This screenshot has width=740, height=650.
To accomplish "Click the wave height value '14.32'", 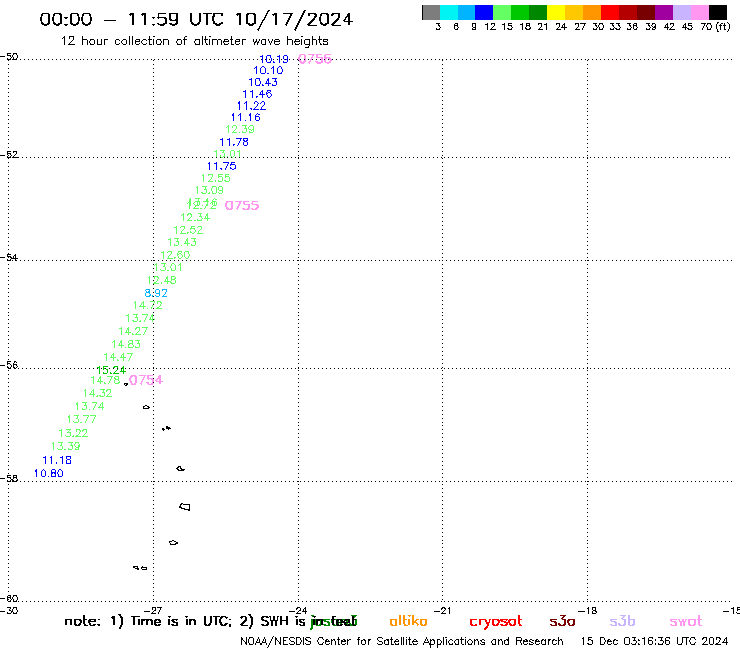I will pos(97,393).
